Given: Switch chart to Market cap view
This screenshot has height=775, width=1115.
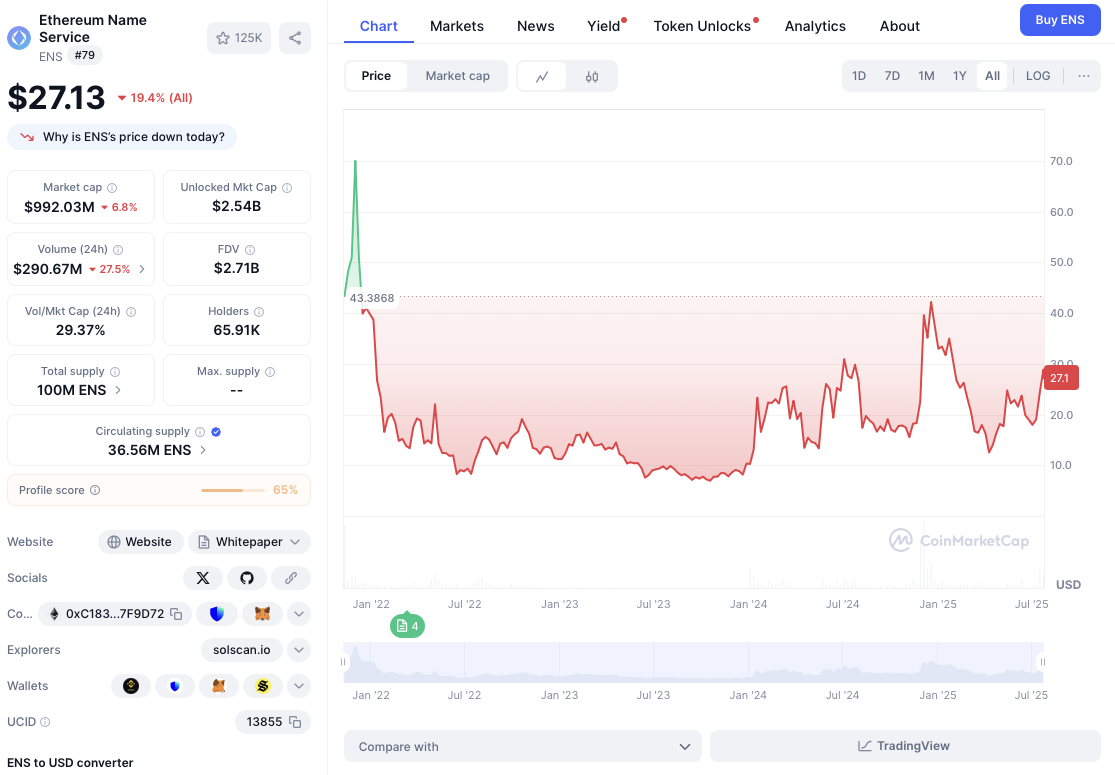Looking at the screenshot, I should (x=457, y=76).
